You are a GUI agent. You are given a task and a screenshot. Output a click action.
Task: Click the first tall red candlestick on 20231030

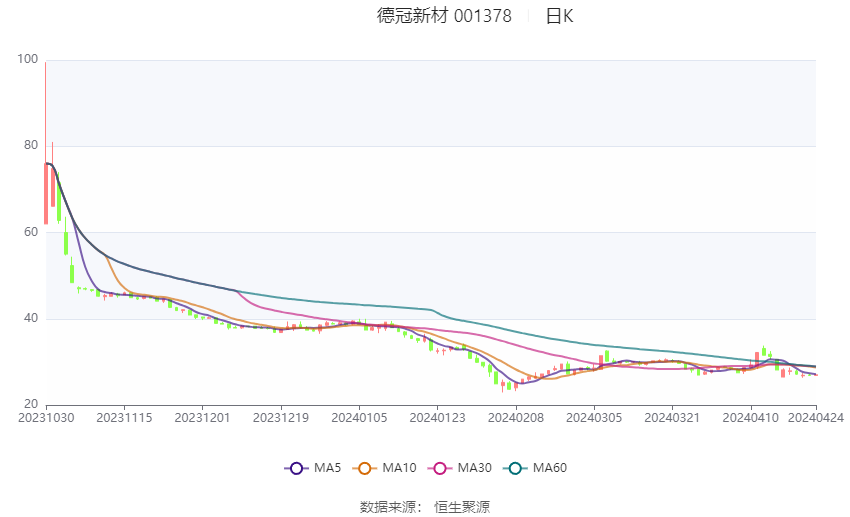click(46, 193)
